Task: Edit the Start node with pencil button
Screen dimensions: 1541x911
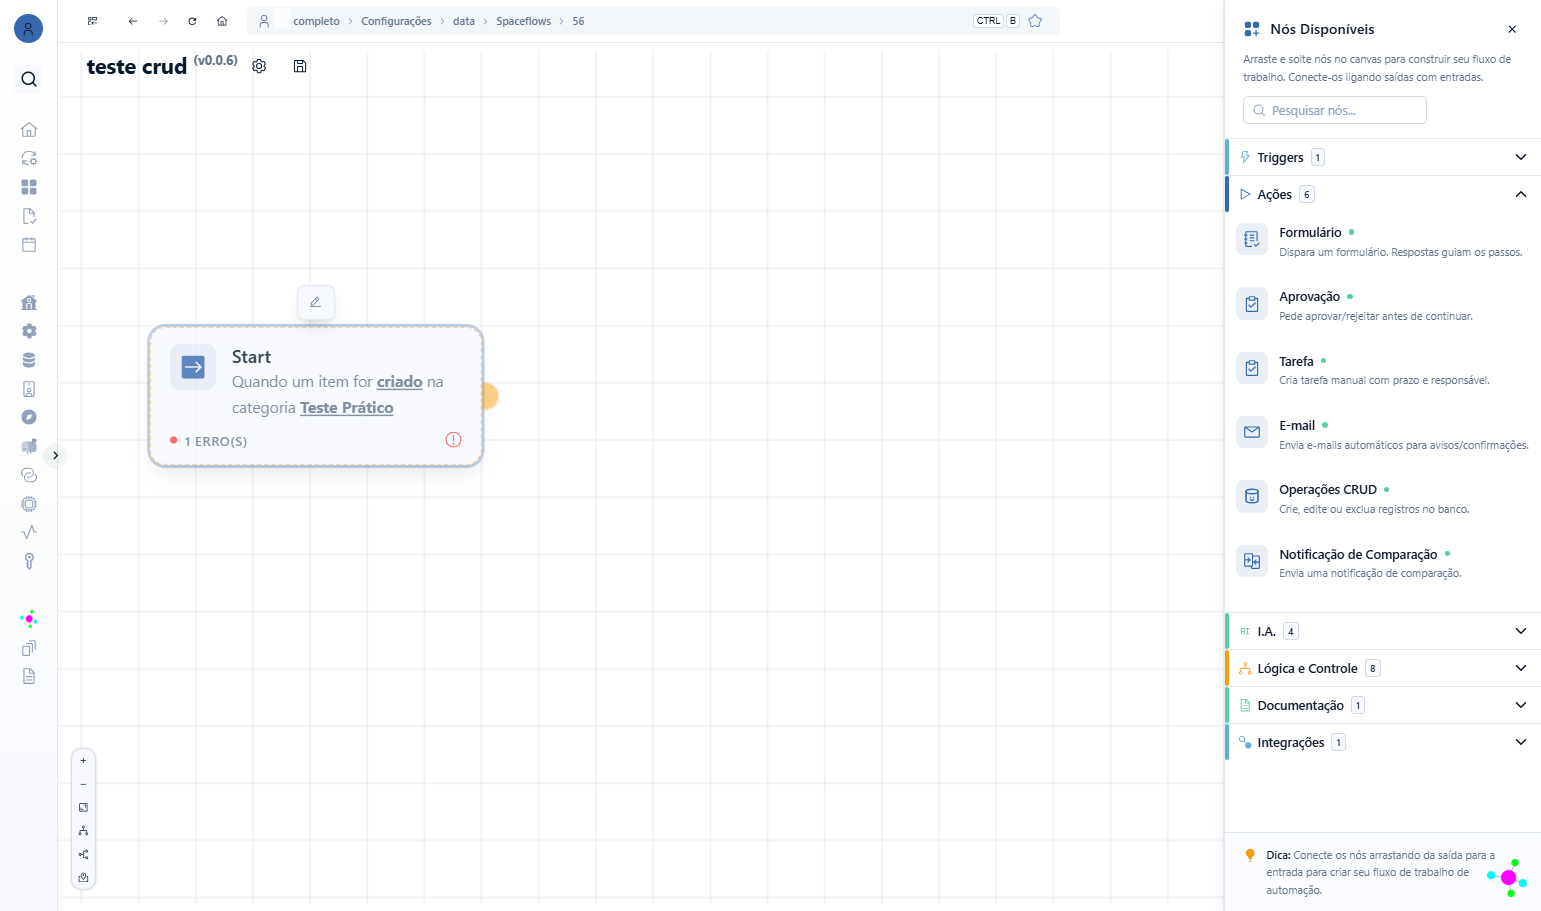Action: pyautogui.click(x=316, y=302)
